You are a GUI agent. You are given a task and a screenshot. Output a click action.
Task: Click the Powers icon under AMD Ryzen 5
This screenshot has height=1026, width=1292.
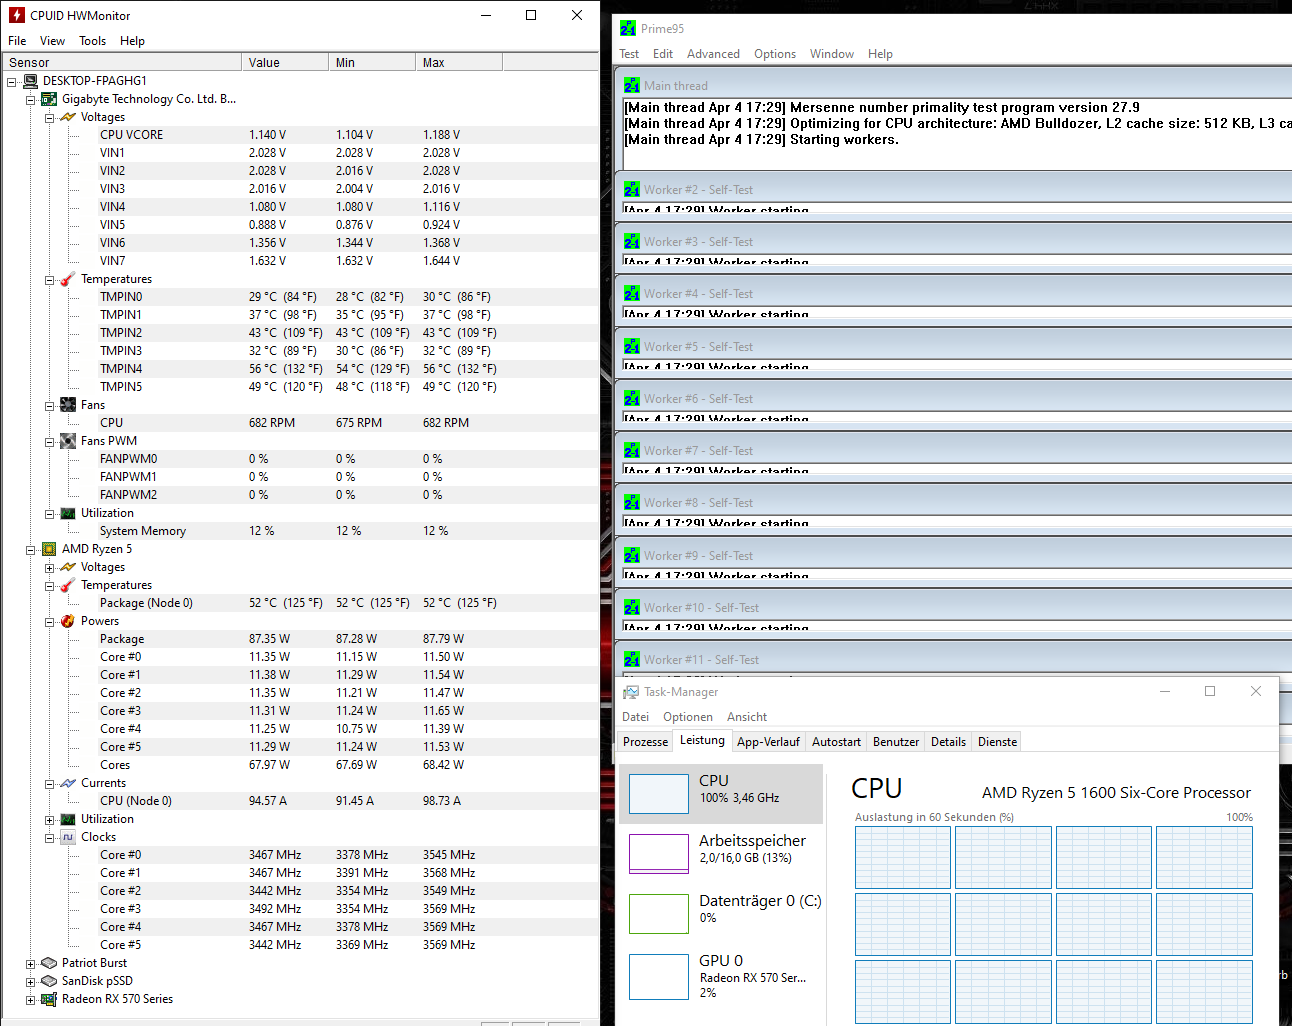click(67, 620)
